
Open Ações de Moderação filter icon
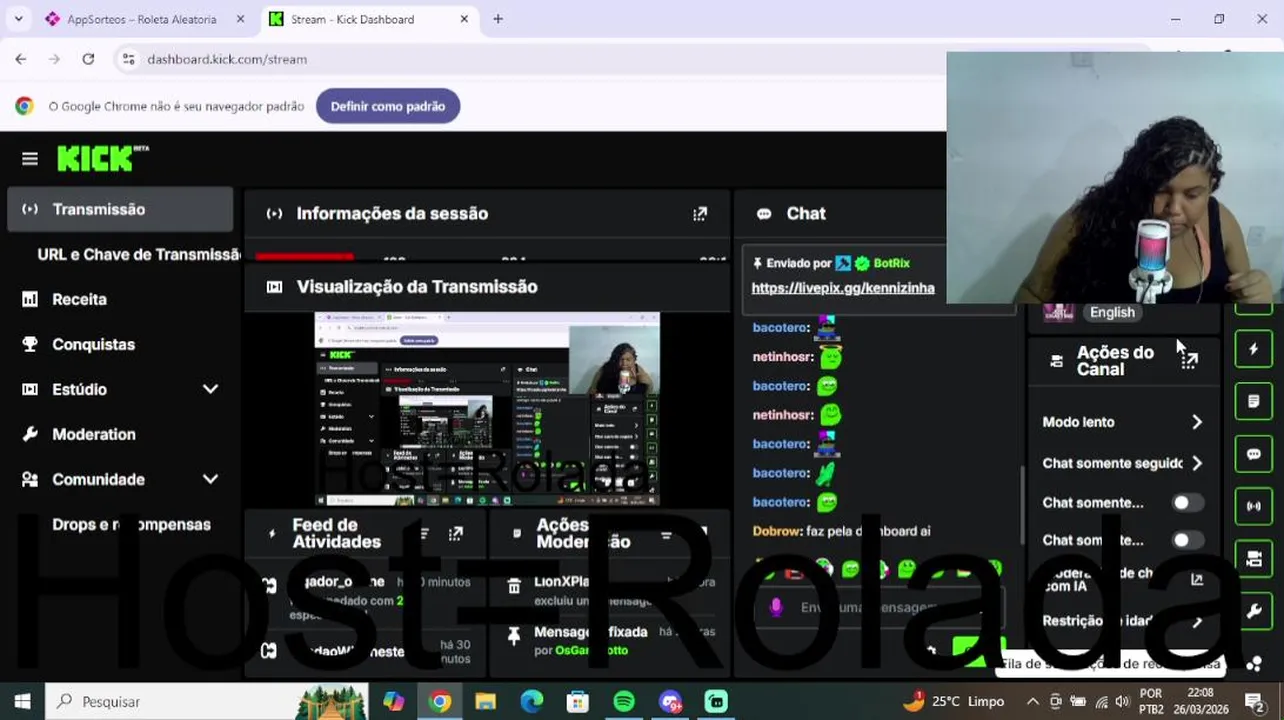(666, 536)
